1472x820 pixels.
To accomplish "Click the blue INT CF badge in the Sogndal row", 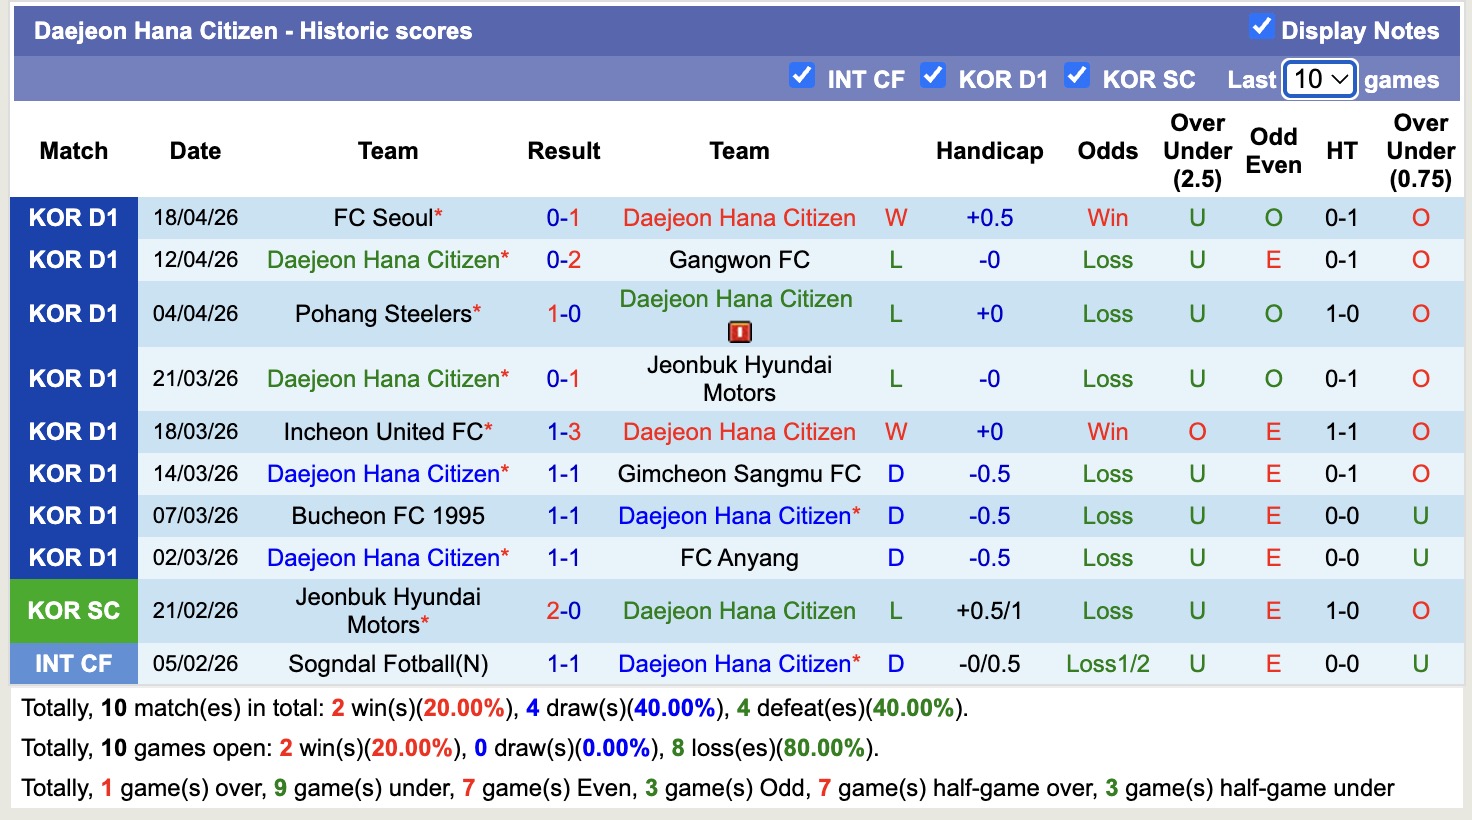I will coord(73,663).
